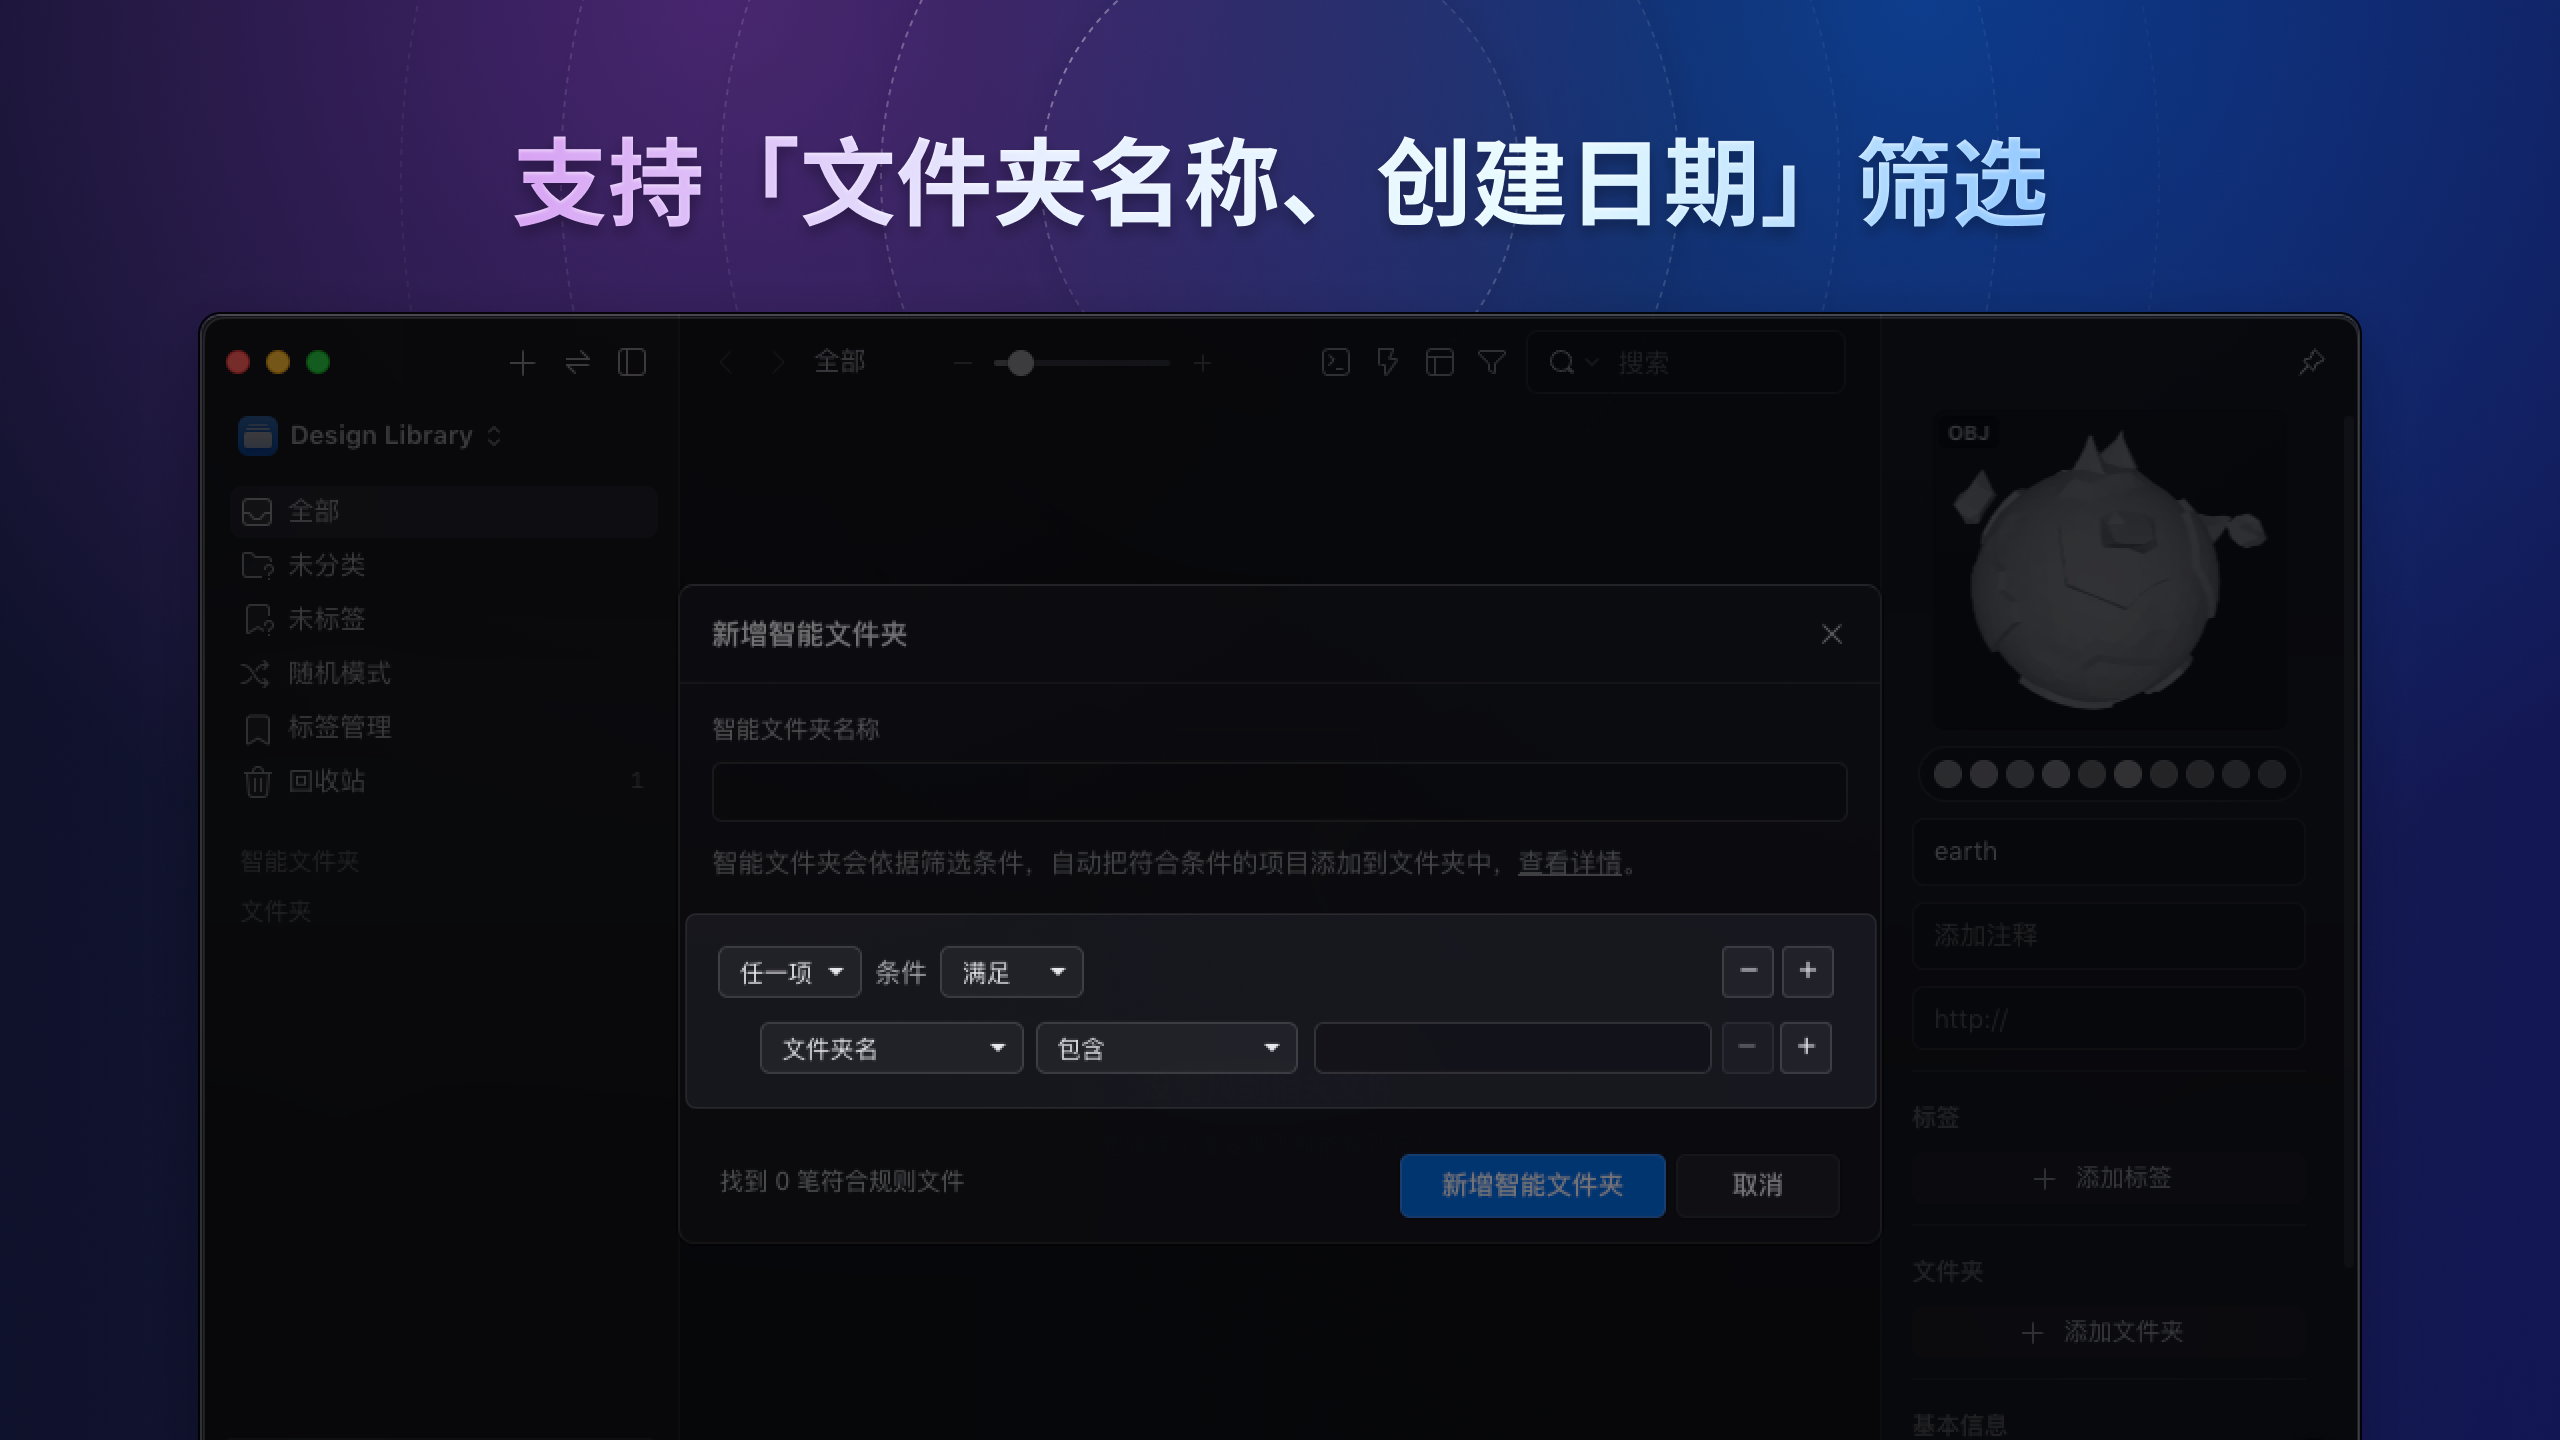Click the lightning bolt icon in the toolbar
Viewport: 2560px width, 1440px height.
tap(1388, 362)
